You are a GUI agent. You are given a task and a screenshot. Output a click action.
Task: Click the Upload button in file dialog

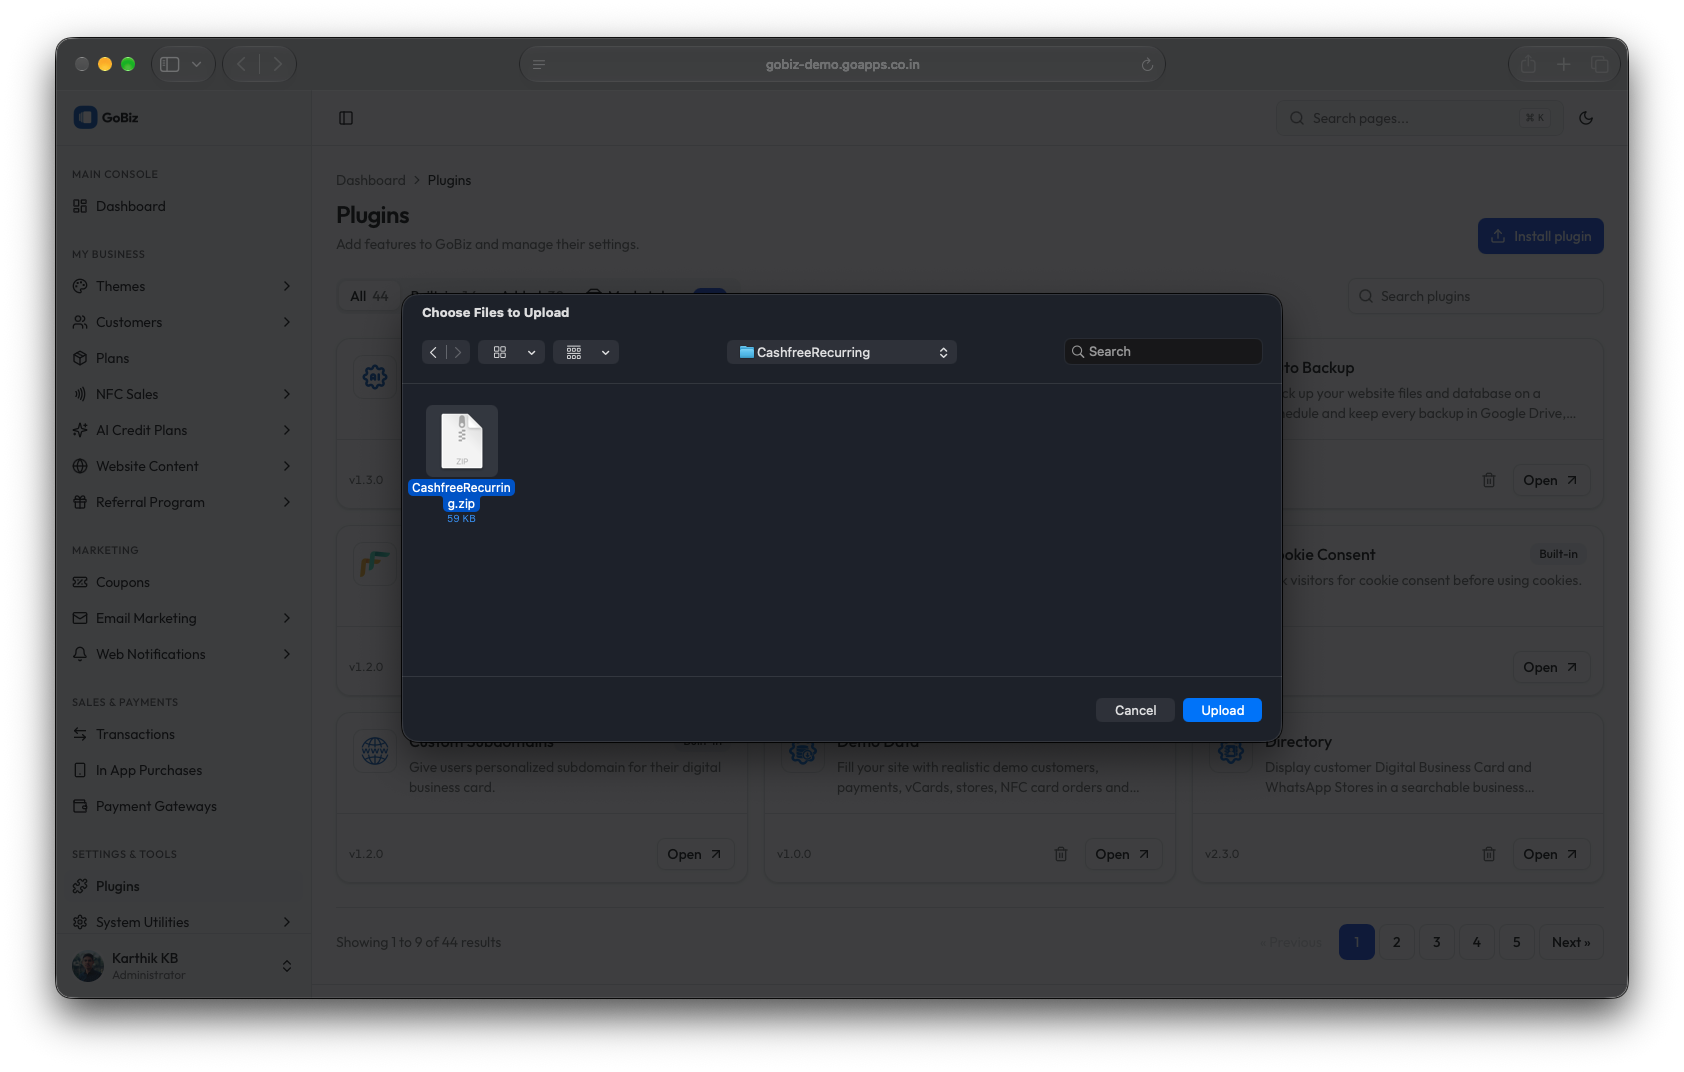point(1222,710)
